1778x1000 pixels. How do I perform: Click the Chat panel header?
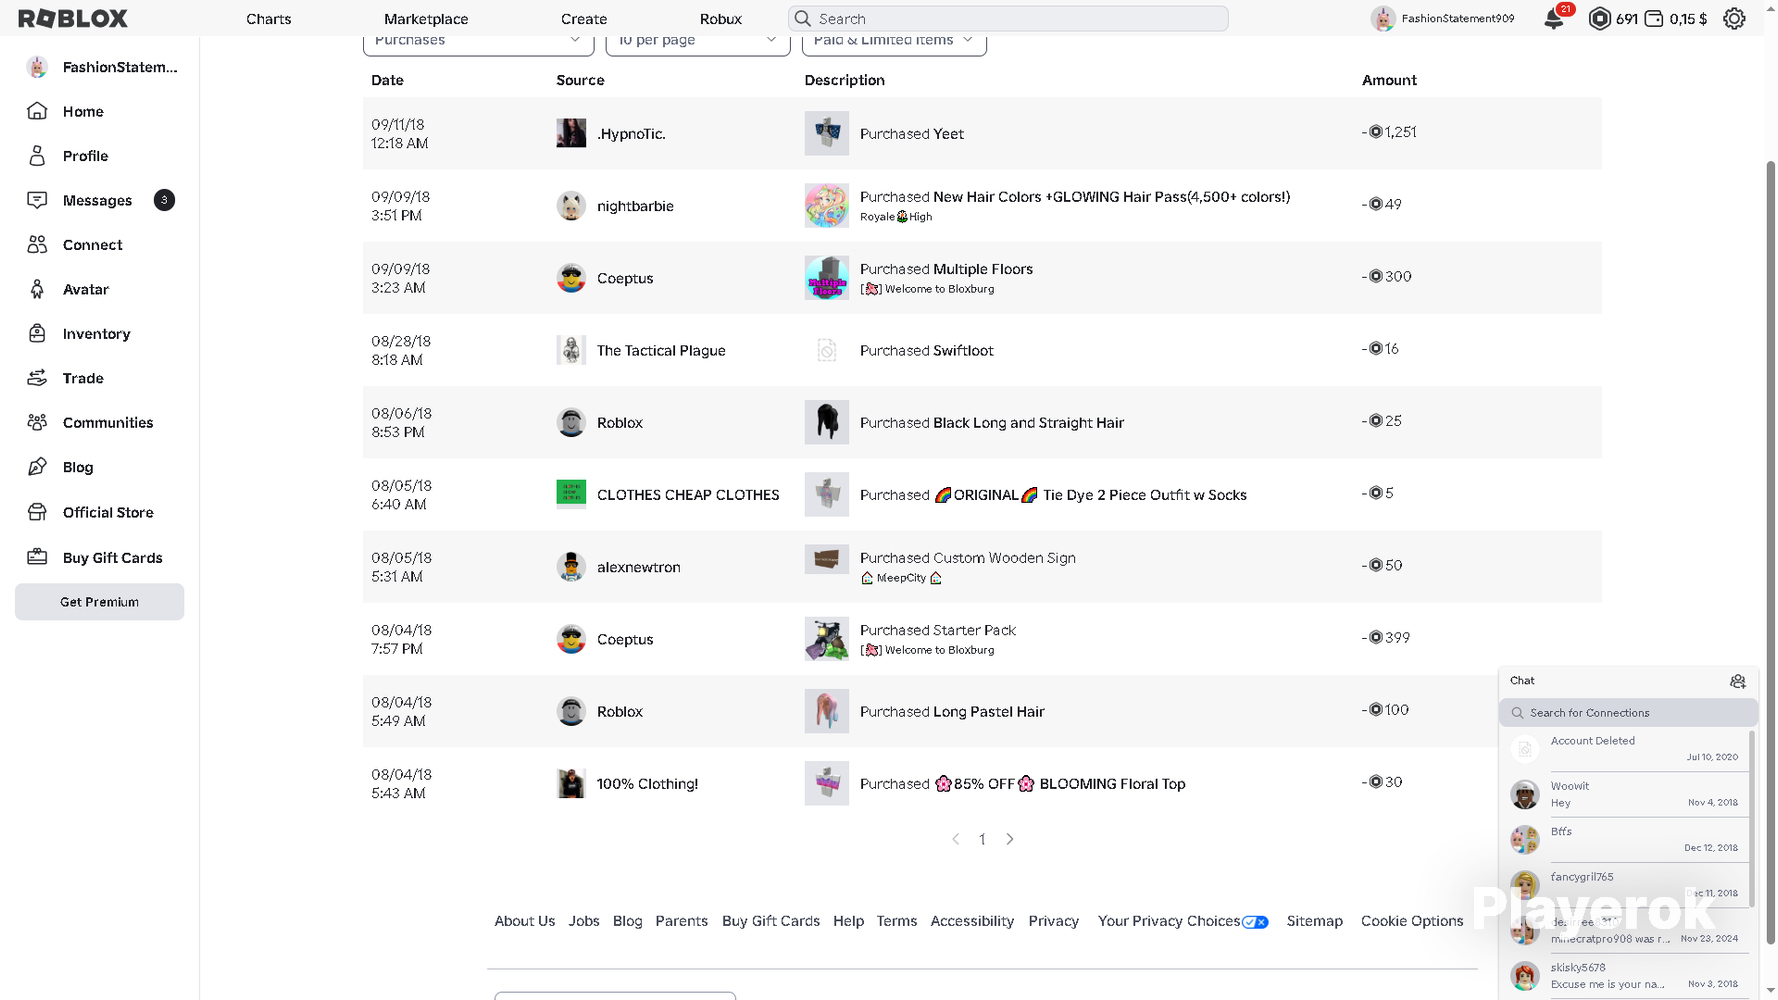click(x=1628, y=681)
